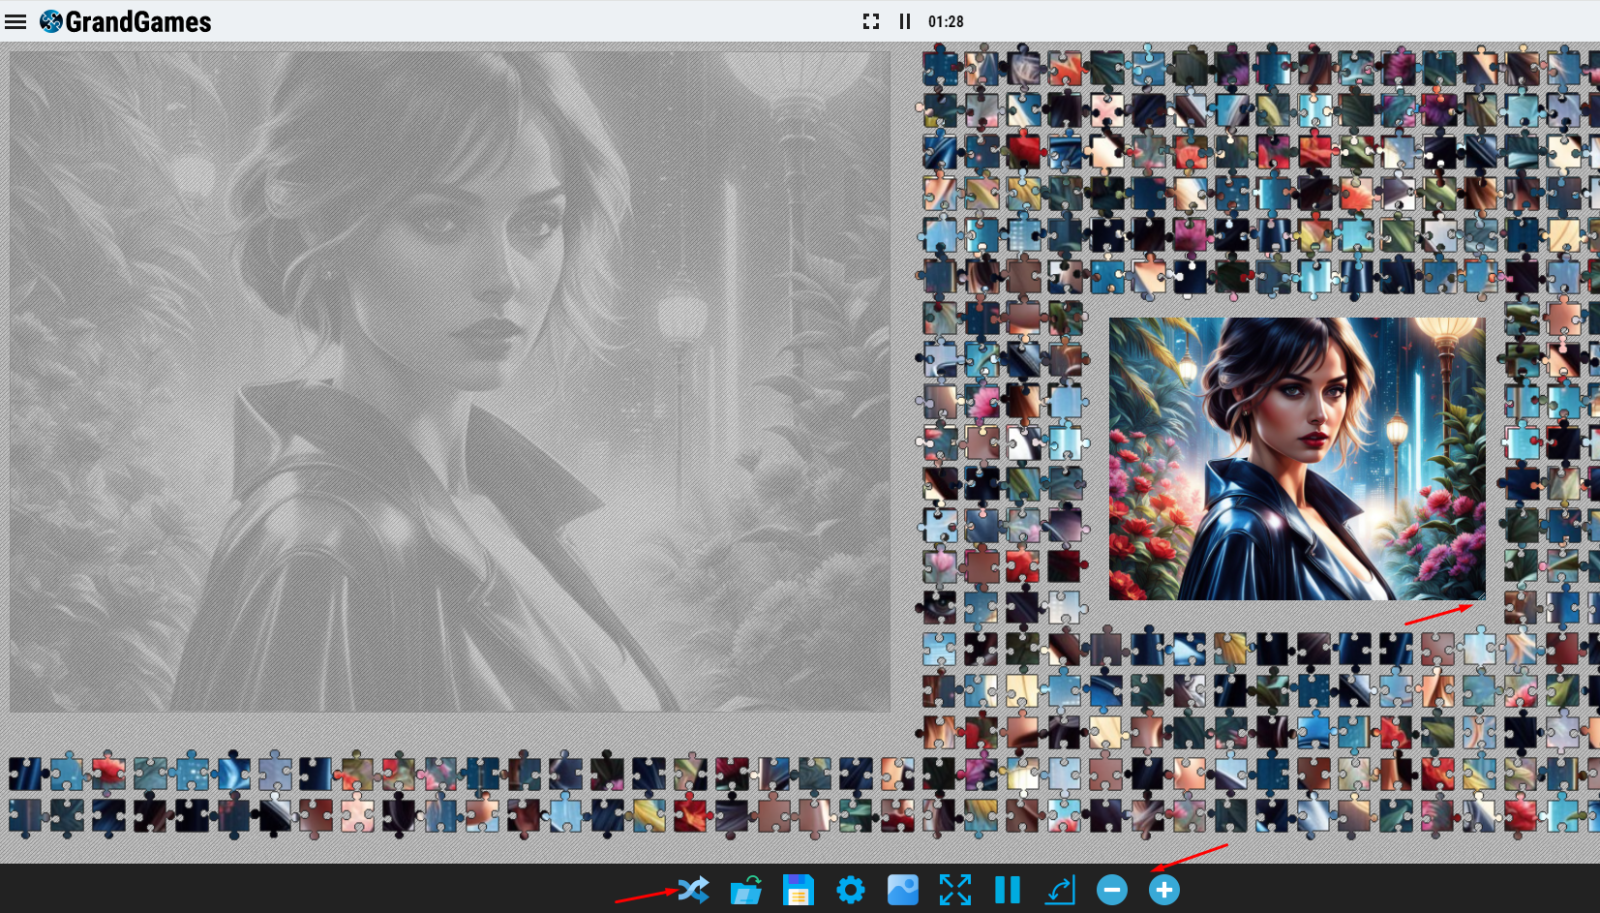
Task: Click the rotate-arrow icon in toolbar
Action: pos(1060,890)
